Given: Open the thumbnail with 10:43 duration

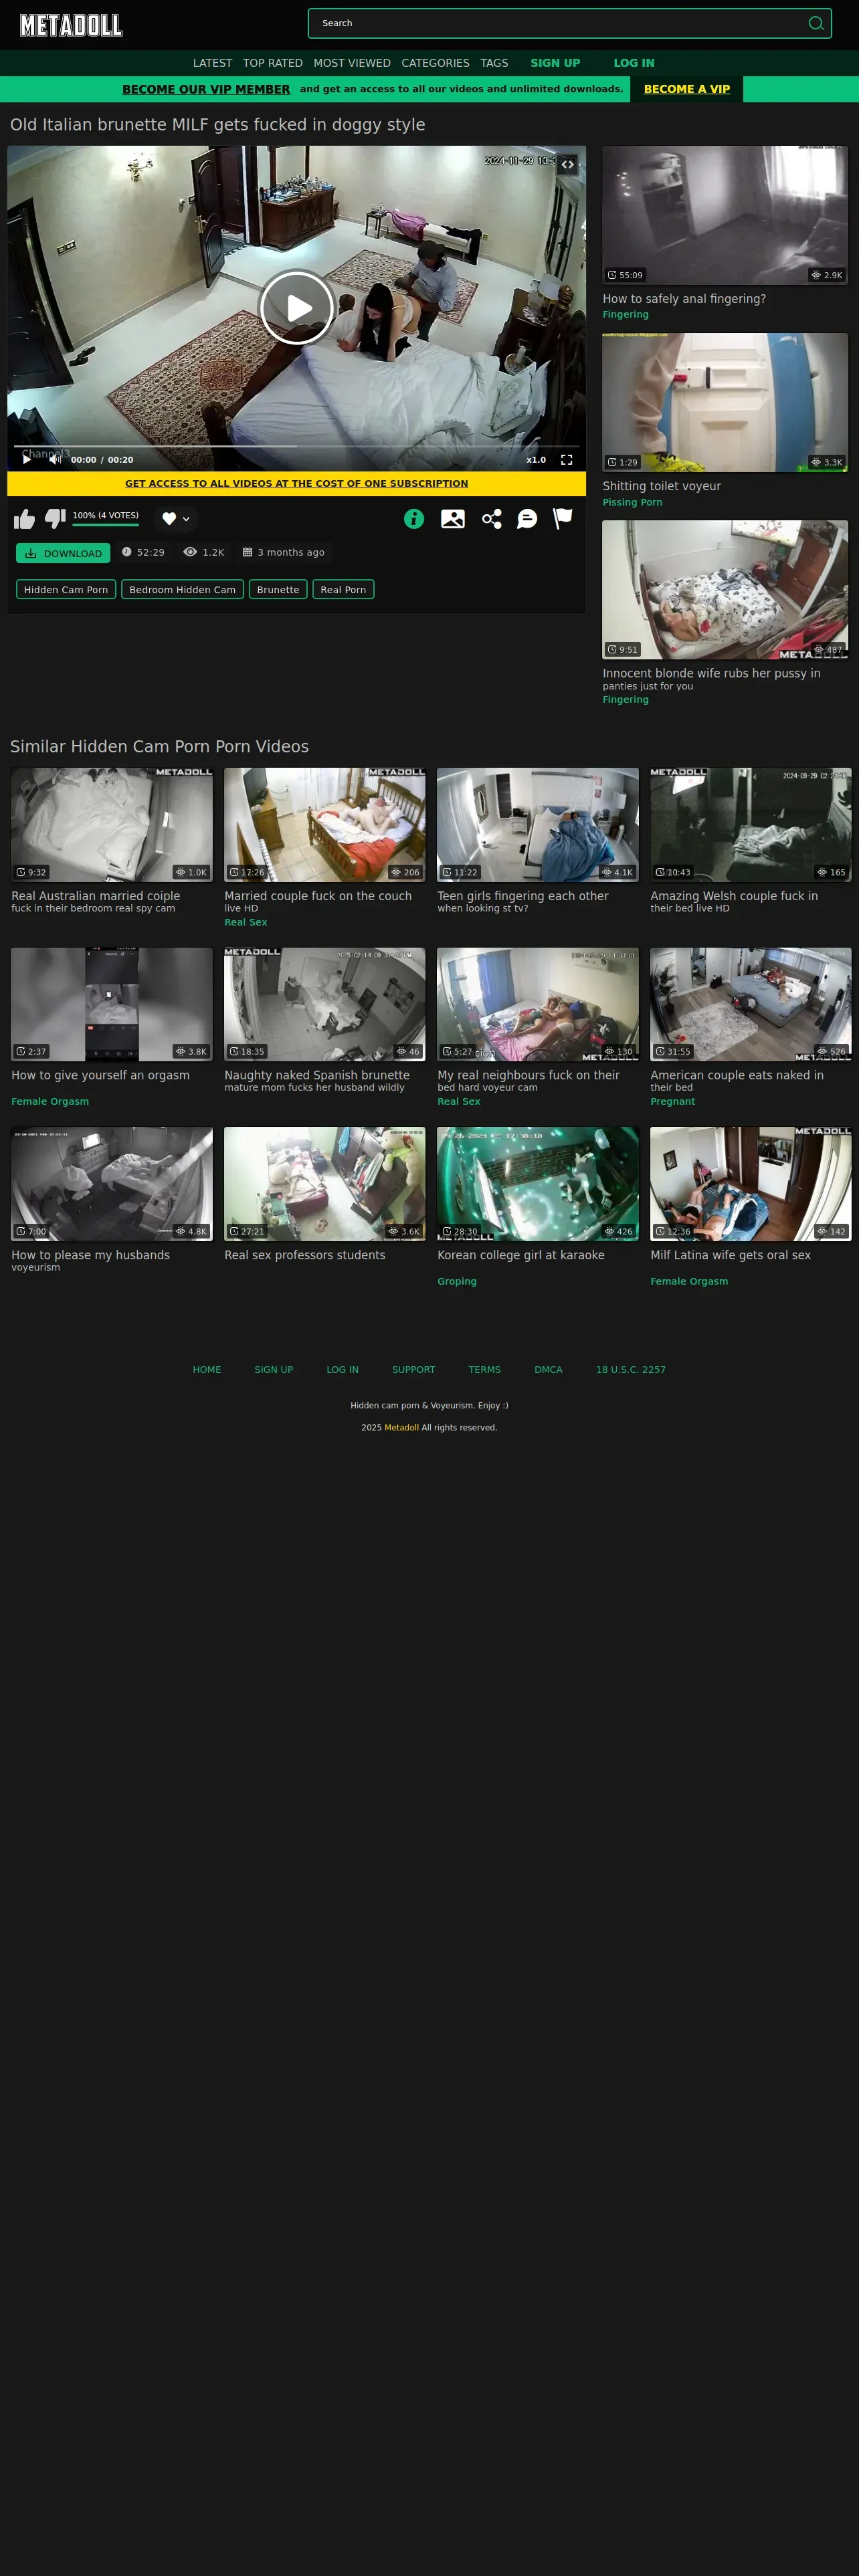Looking at the screenshot, I should [751, 824].
